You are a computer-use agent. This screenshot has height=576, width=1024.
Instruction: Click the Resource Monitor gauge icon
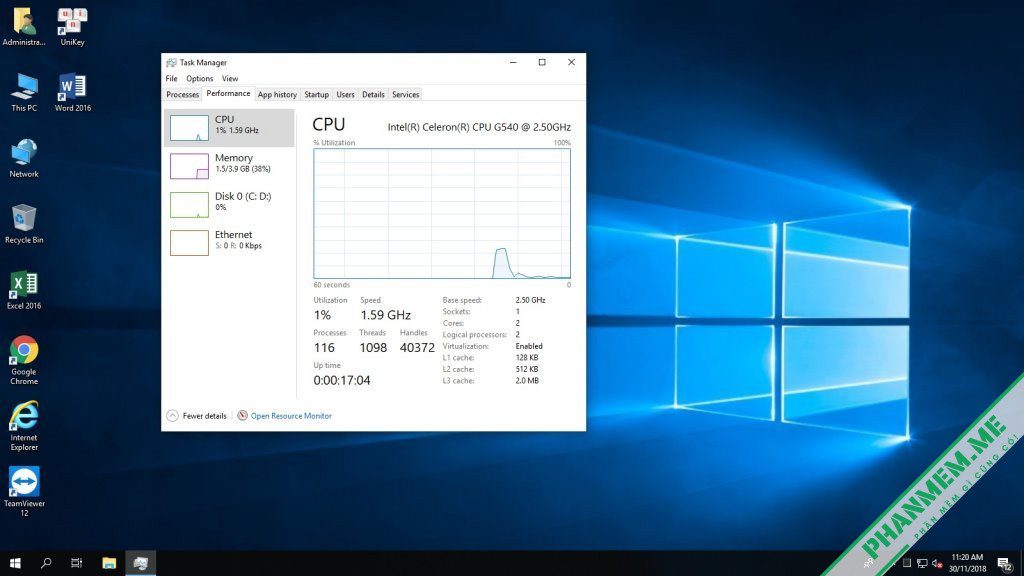pos(242,415)
